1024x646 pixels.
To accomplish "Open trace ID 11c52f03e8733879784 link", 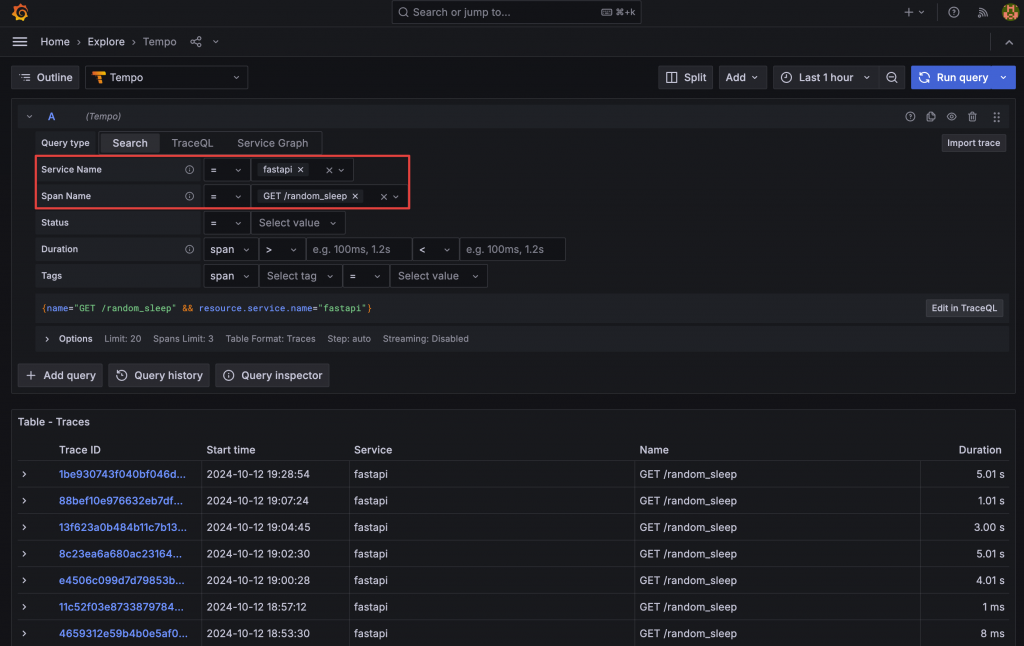I will pyautogui.click(x=121, y=607).
